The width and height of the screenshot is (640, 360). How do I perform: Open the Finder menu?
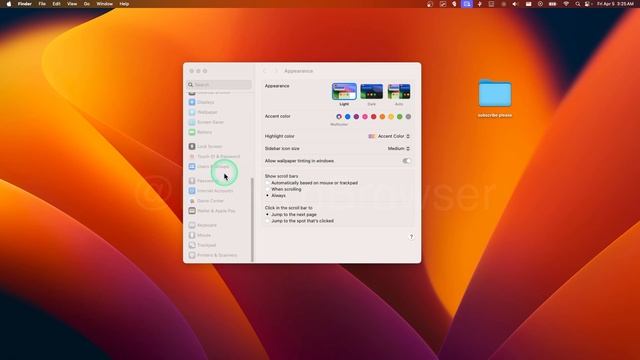[x=24, y=4]
